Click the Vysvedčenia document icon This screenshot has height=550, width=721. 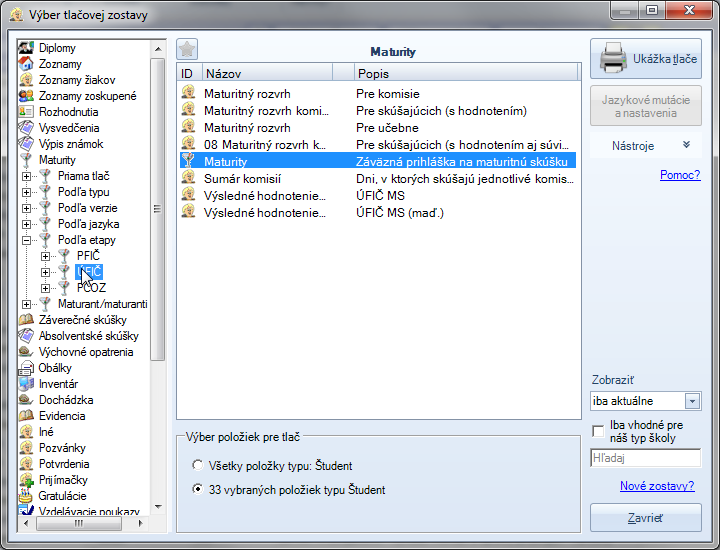[26, 128]
